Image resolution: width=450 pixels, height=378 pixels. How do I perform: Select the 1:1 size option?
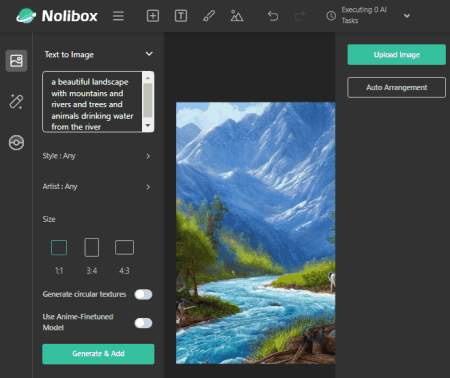59,248
